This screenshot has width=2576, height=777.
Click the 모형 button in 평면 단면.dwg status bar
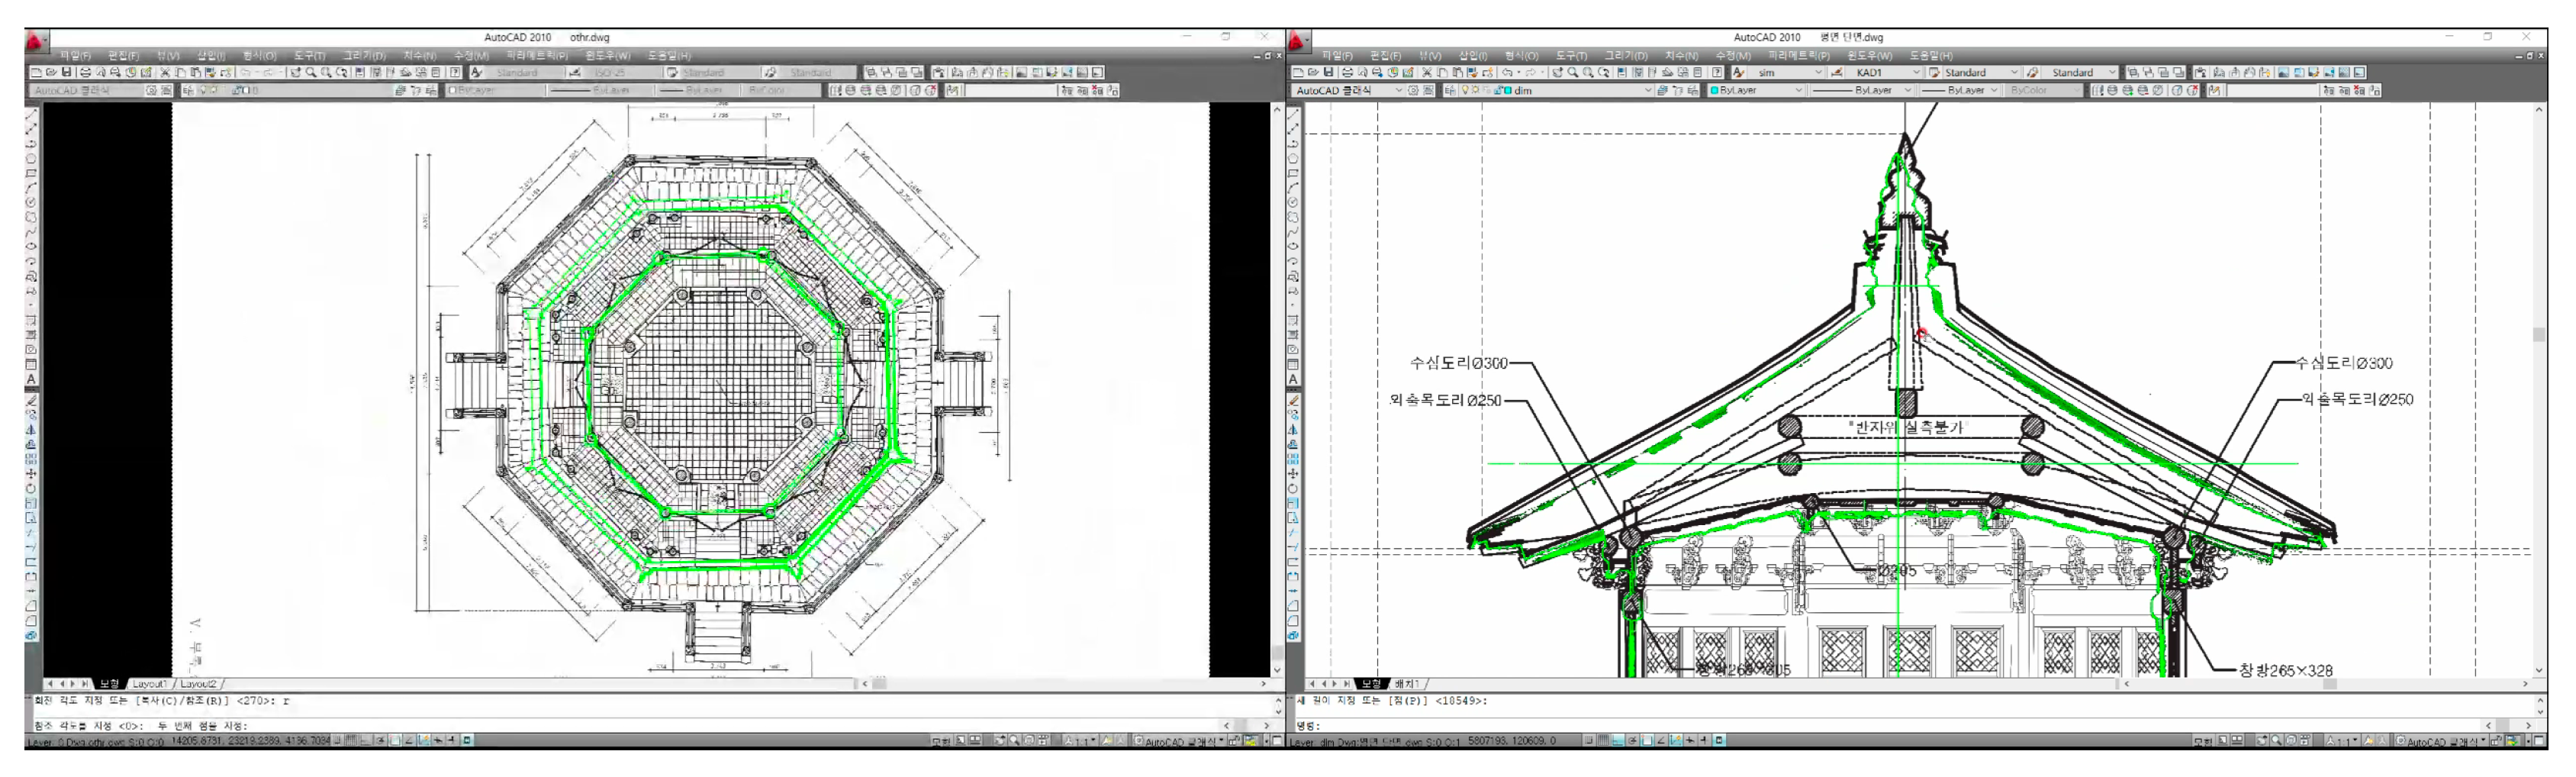2202,742
